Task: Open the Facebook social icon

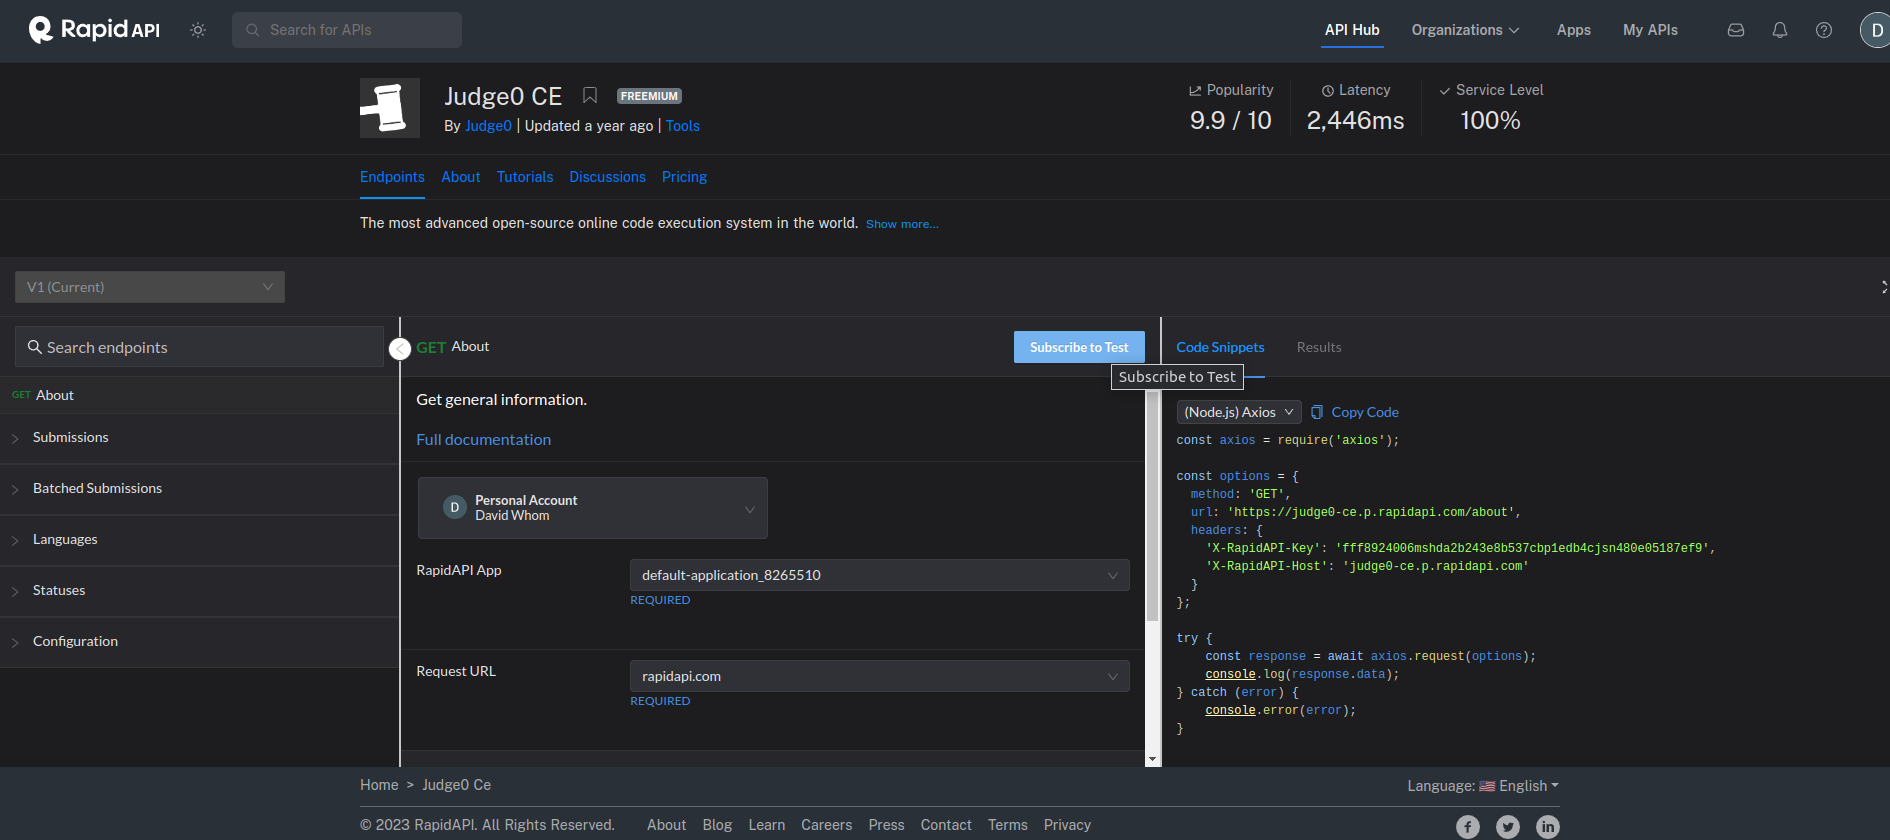Action: [x=1468, y=827]
